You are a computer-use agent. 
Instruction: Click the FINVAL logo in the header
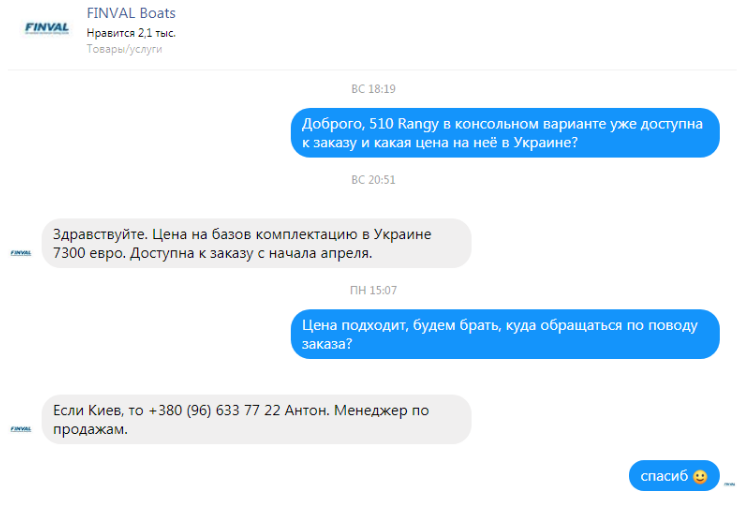pos(47,28)
